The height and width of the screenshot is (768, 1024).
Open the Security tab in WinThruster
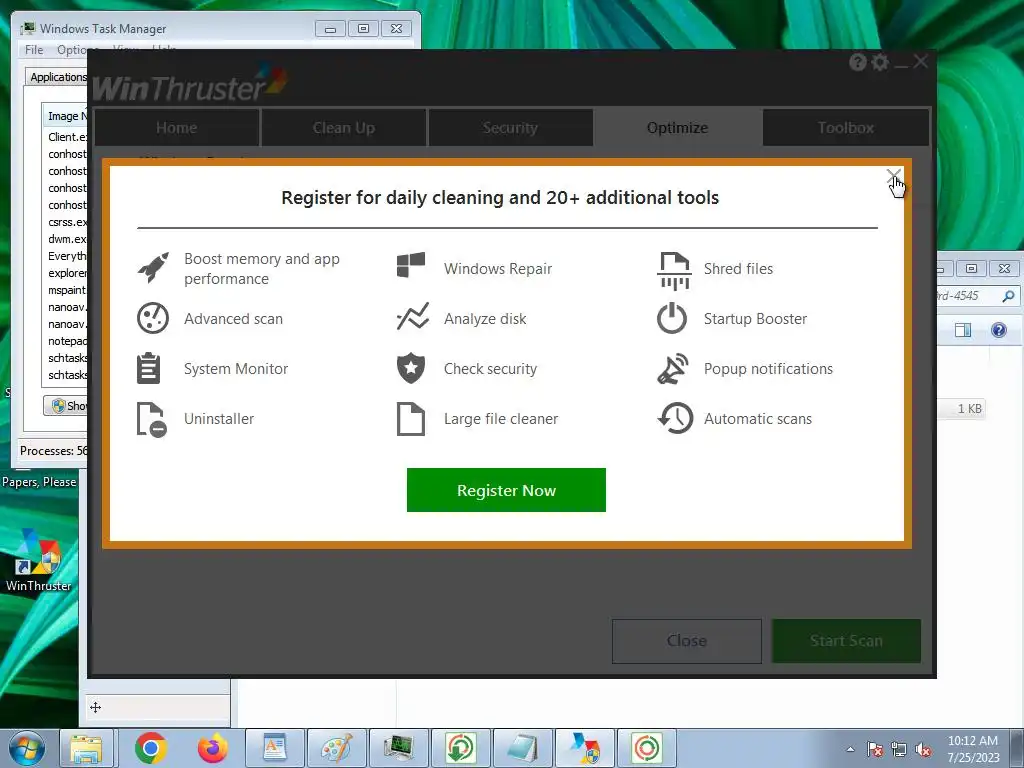[x=510, y=127]
